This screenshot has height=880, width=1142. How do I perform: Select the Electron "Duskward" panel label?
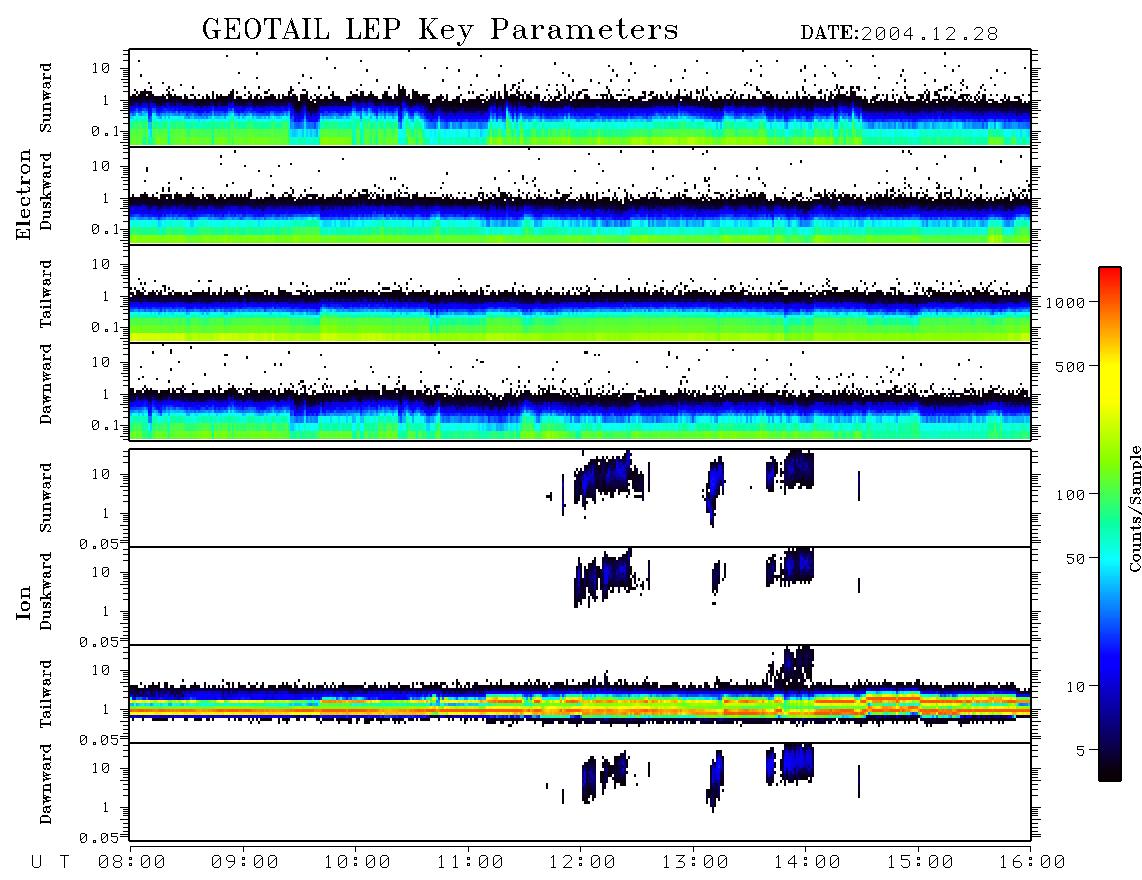click(x=46, y=192)
